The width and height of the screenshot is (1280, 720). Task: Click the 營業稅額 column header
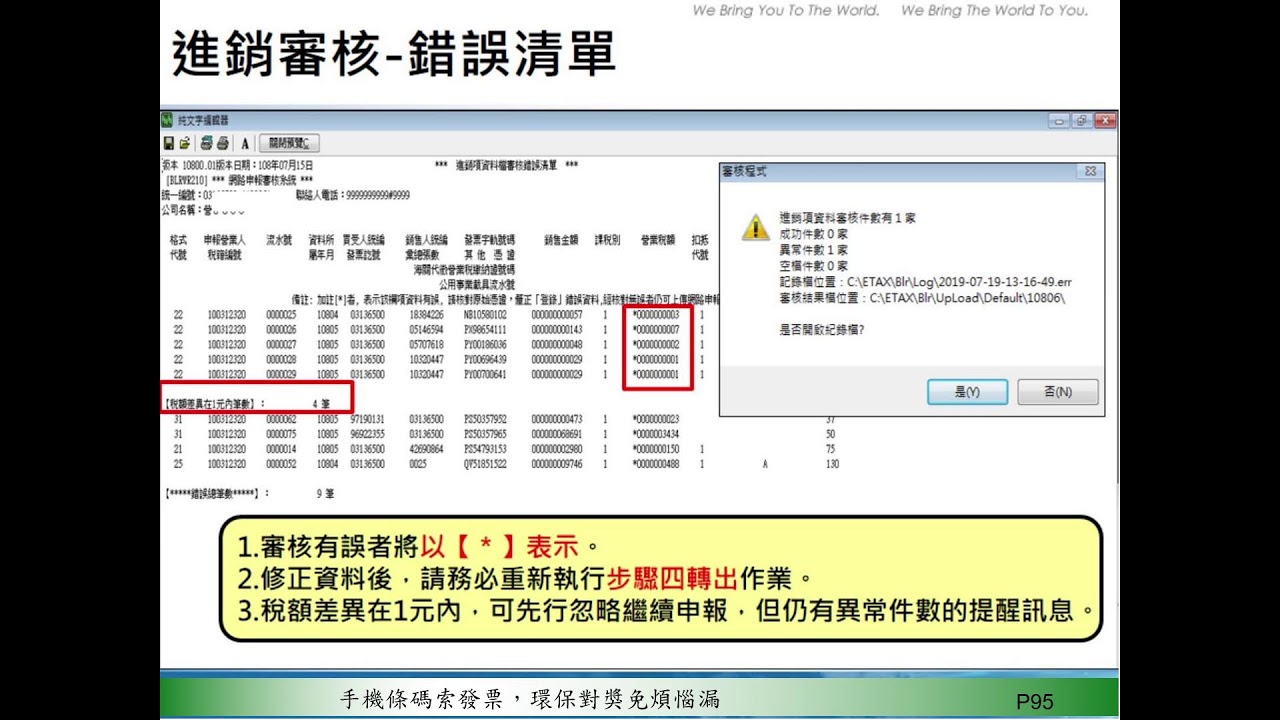coord(658,240)
